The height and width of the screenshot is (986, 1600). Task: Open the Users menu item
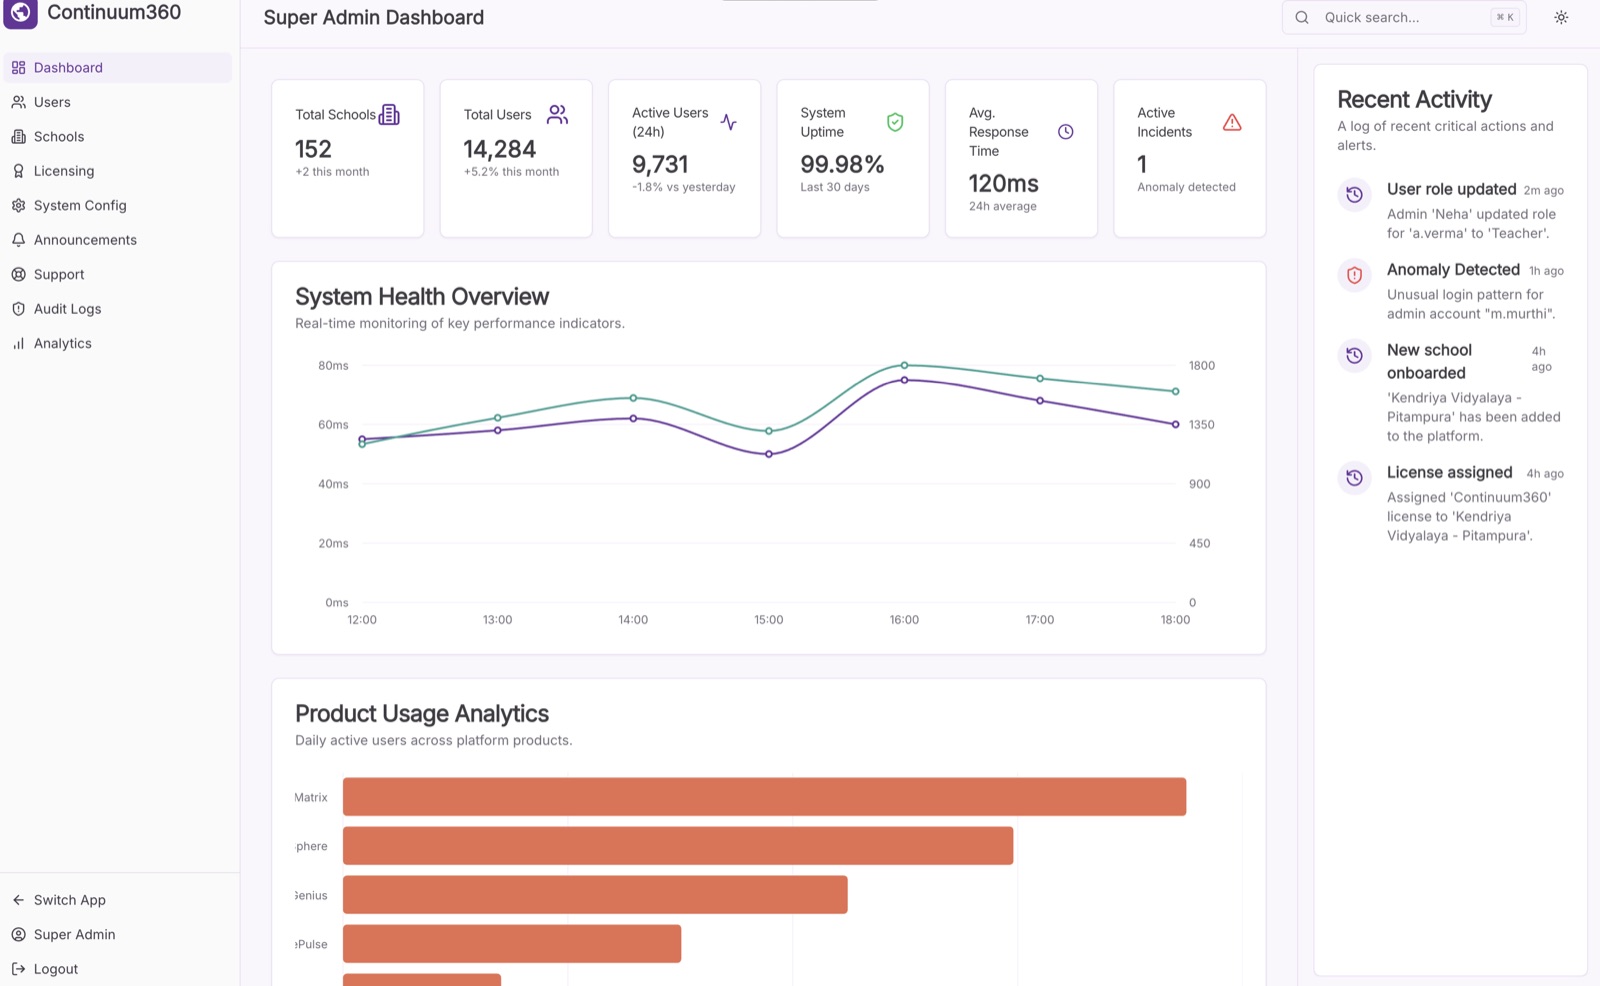[x=118, y=102]
